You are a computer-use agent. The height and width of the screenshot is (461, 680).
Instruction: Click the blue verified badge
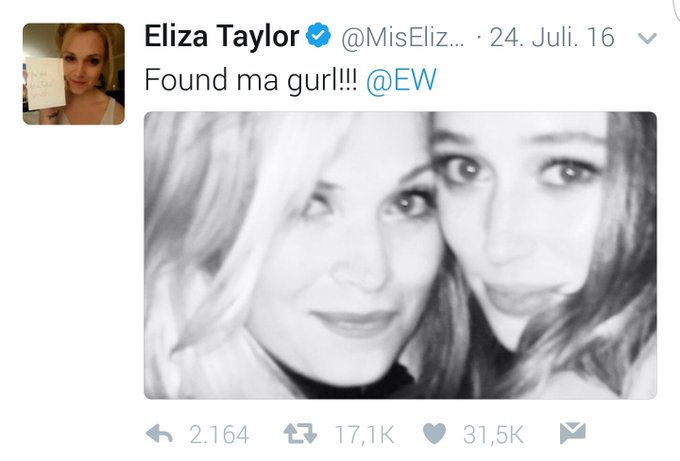point(318,36)
